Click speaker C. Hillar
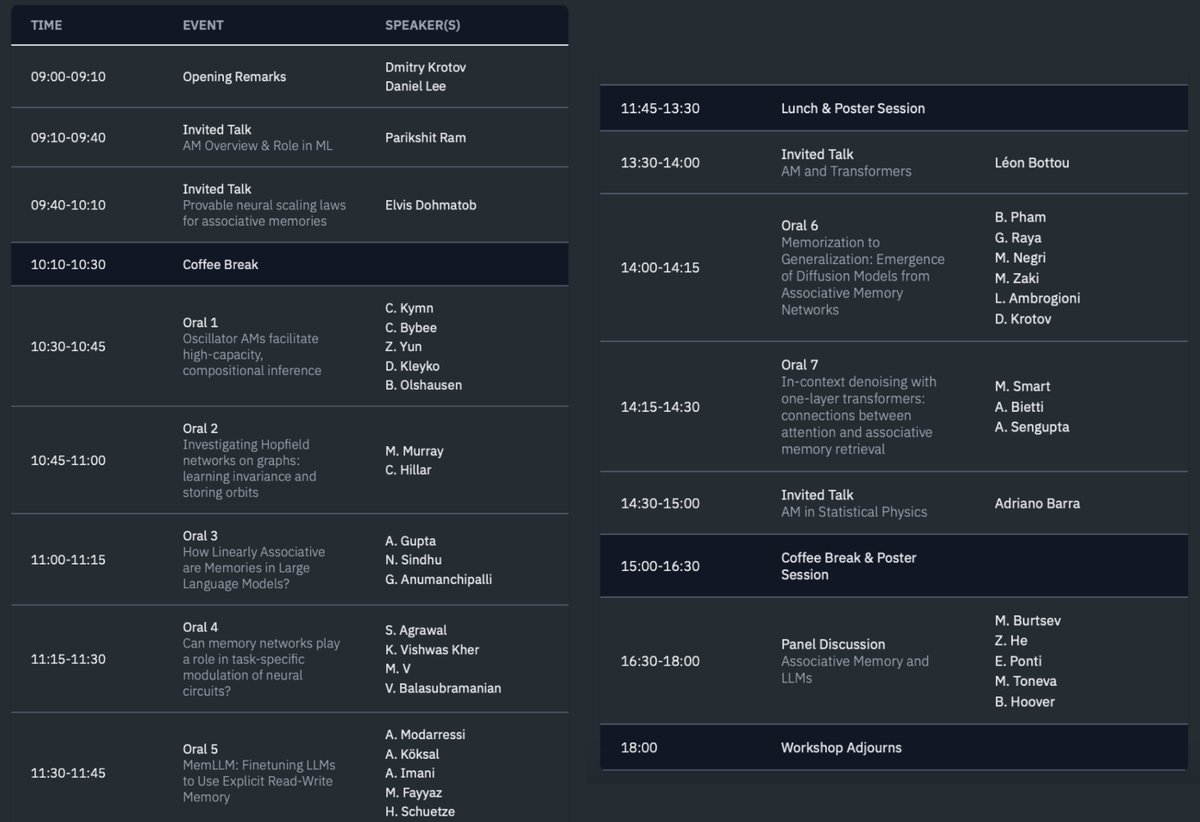 tap(408, 470)
